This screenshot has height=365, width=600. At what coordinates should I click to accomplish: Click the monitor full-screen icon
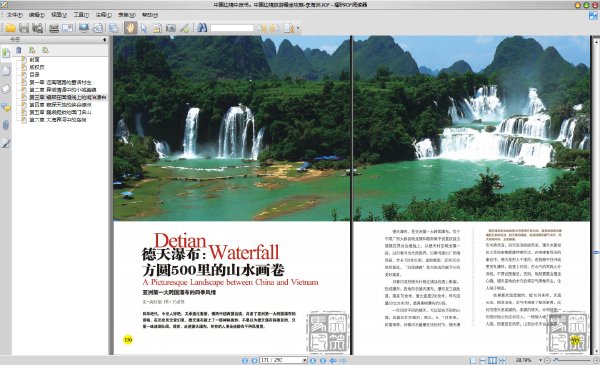[83, 28]
